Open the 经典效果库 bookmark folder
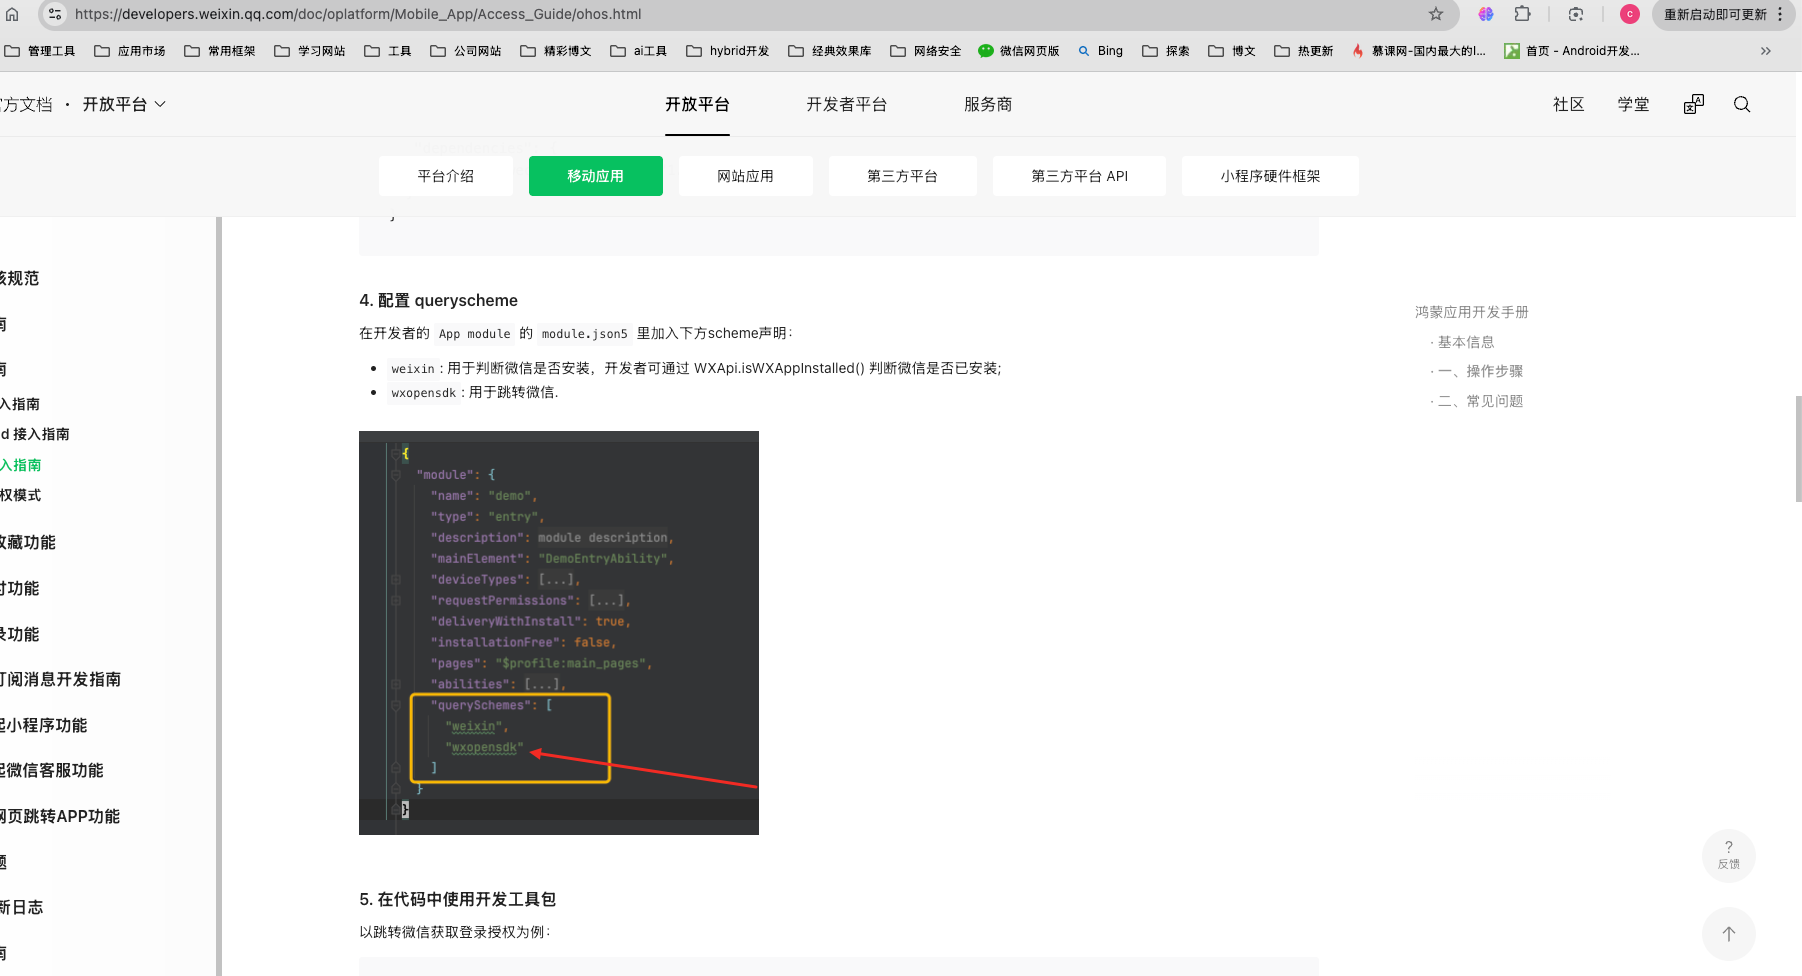Viewport: 1802px width, 976px height. 830,51
